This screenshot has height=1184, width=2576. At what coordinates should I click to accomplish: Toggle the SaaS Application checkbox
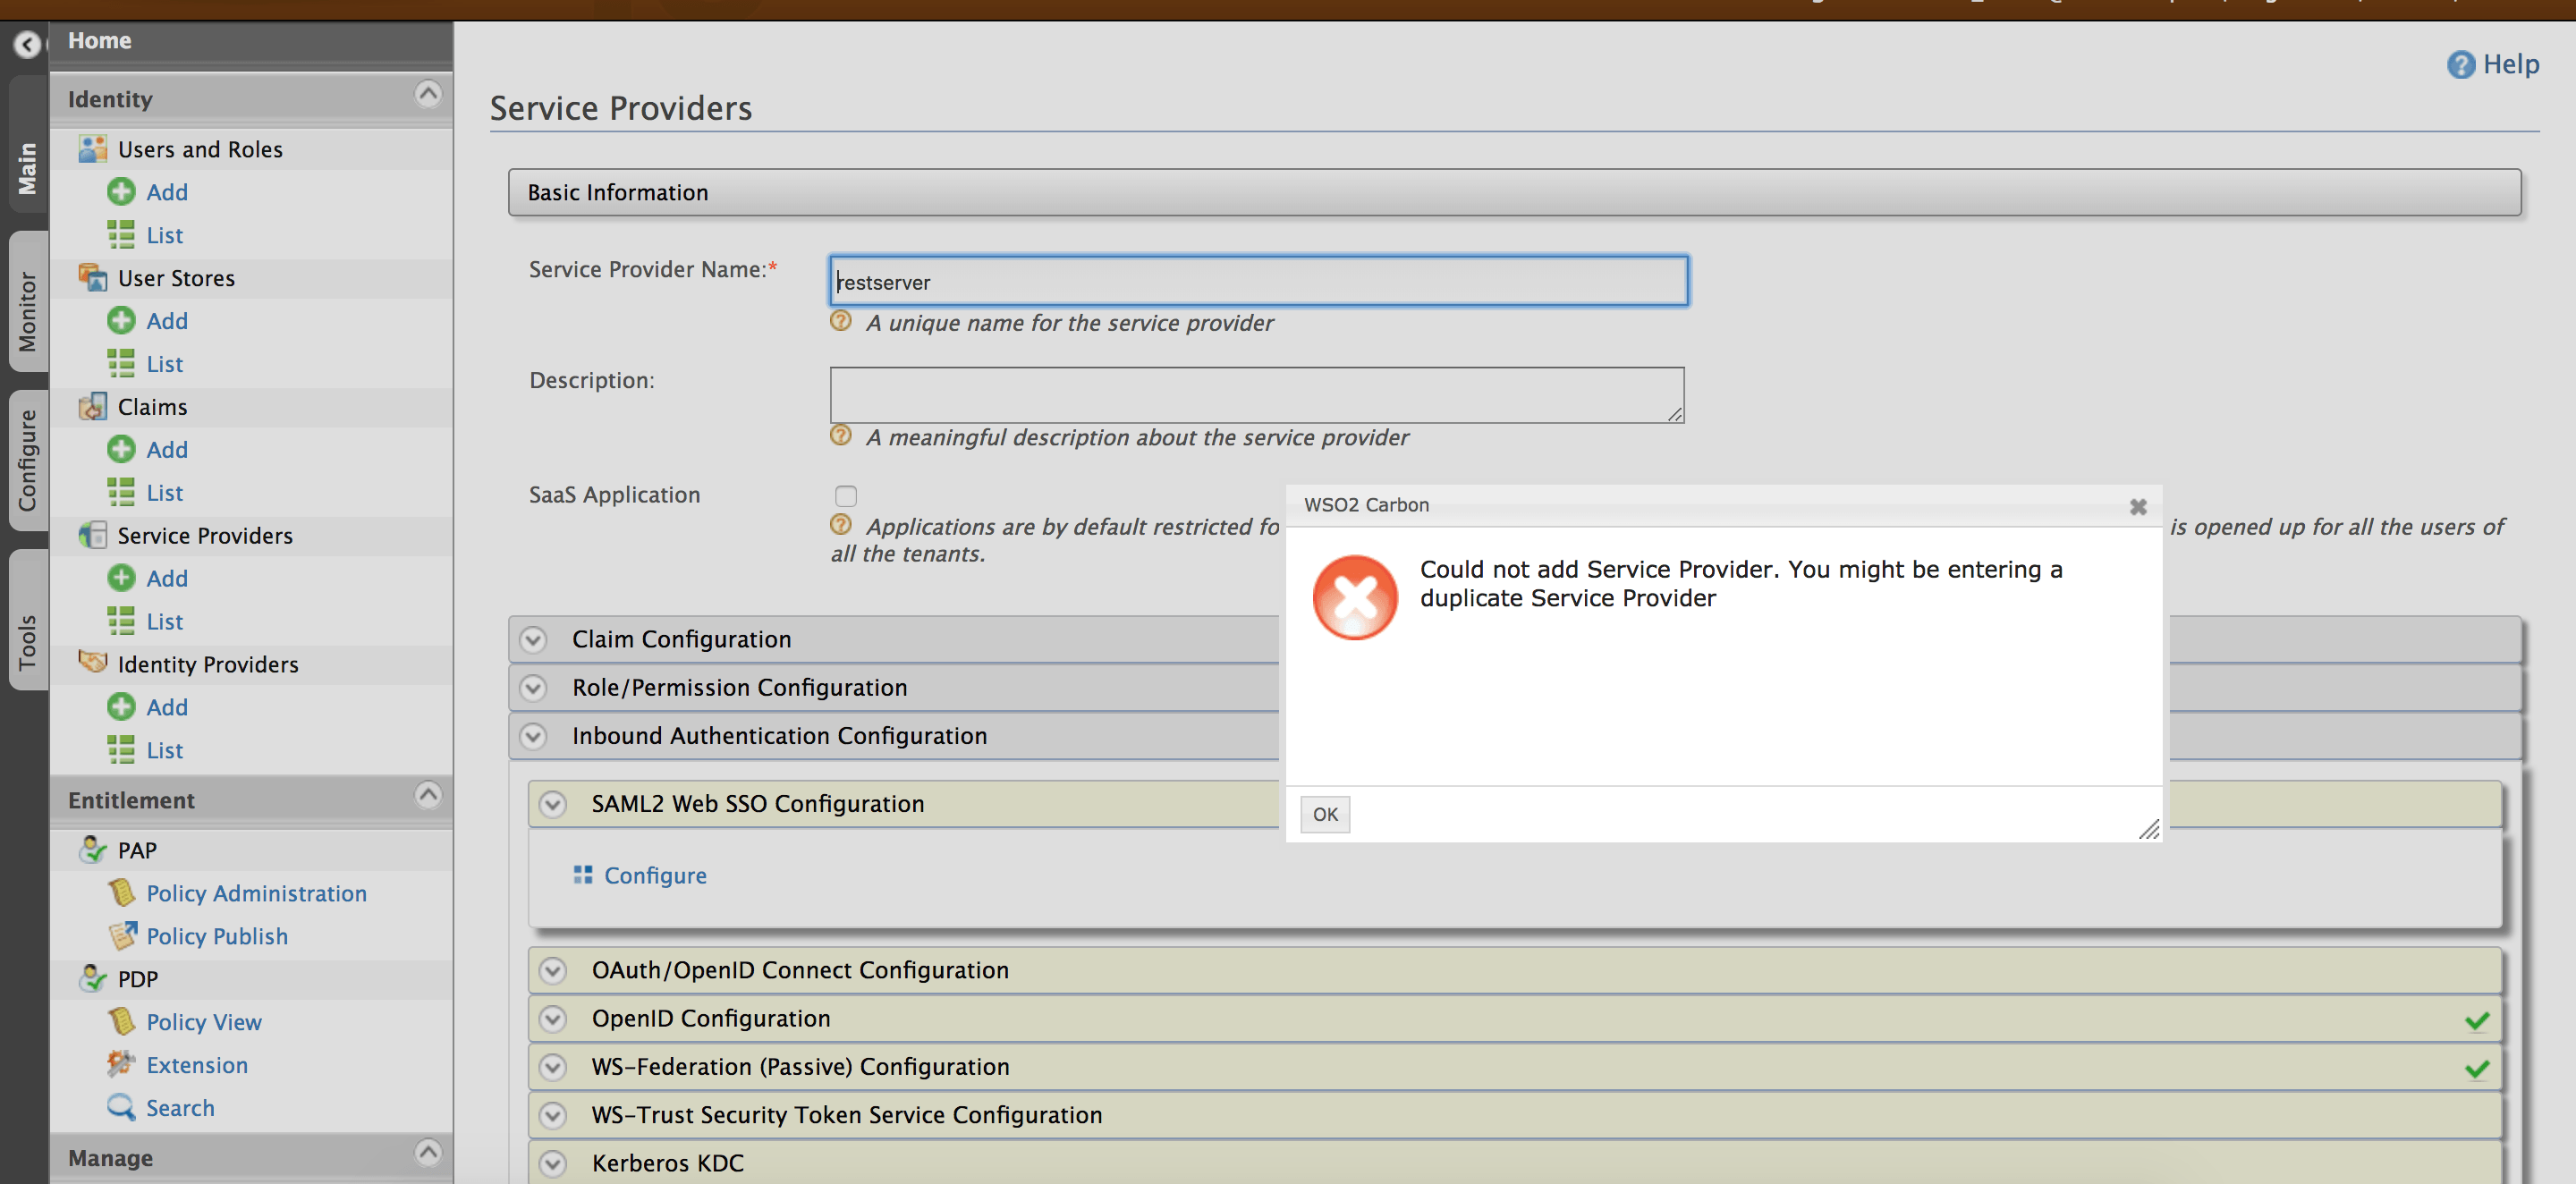[x=846, y=495]
